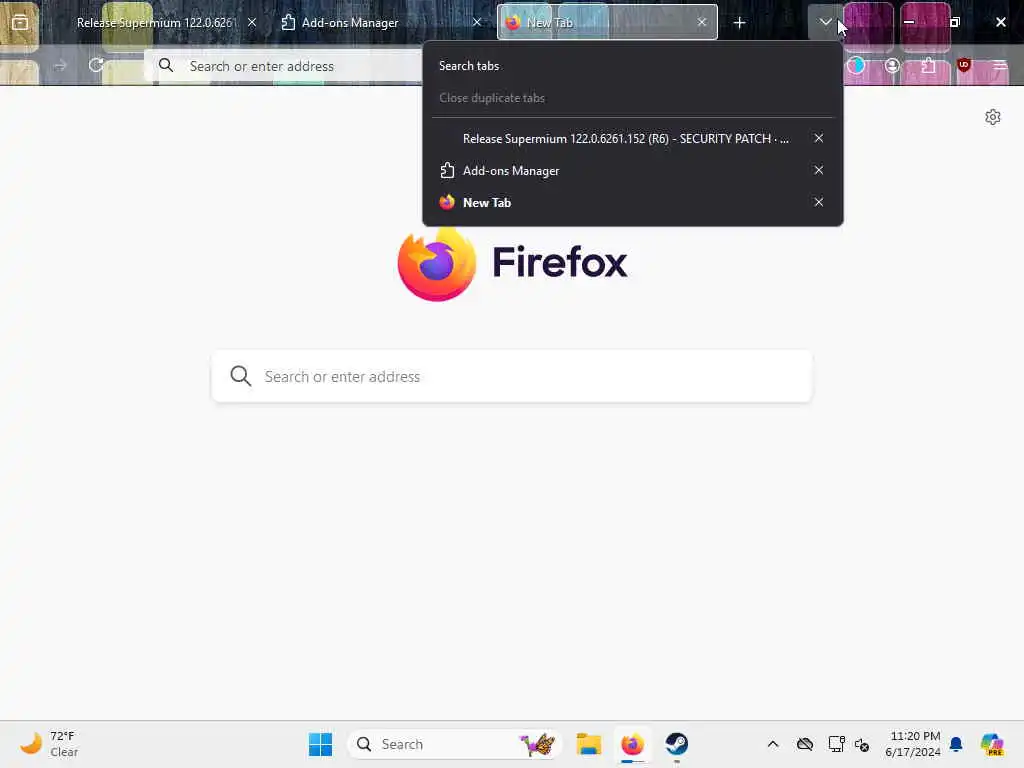
Task: Click the cloud sync tray icon
Action: point(805,744)
